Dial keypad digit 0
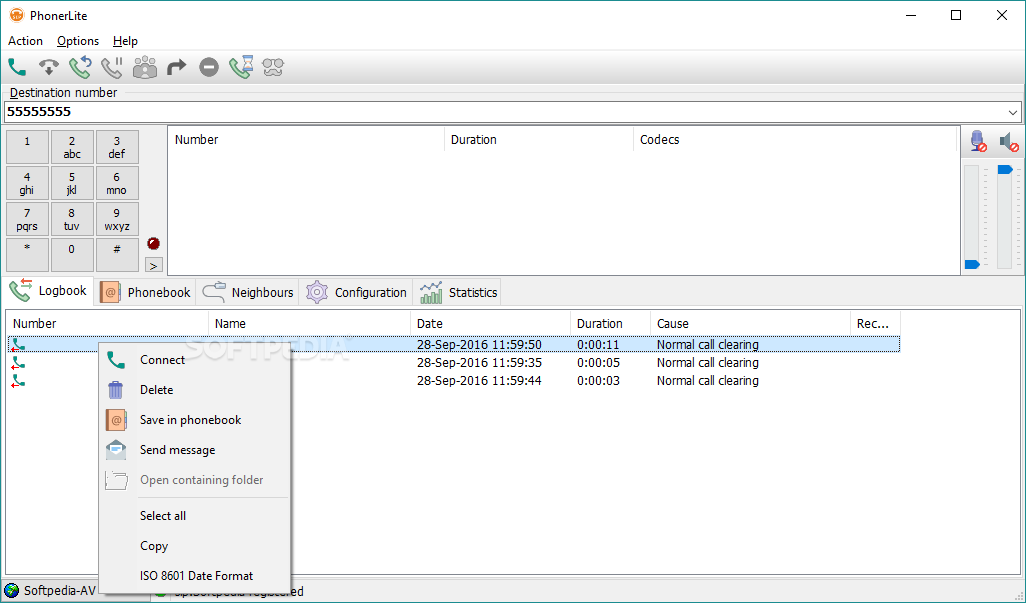1026x603 pixels. point(72,255)
